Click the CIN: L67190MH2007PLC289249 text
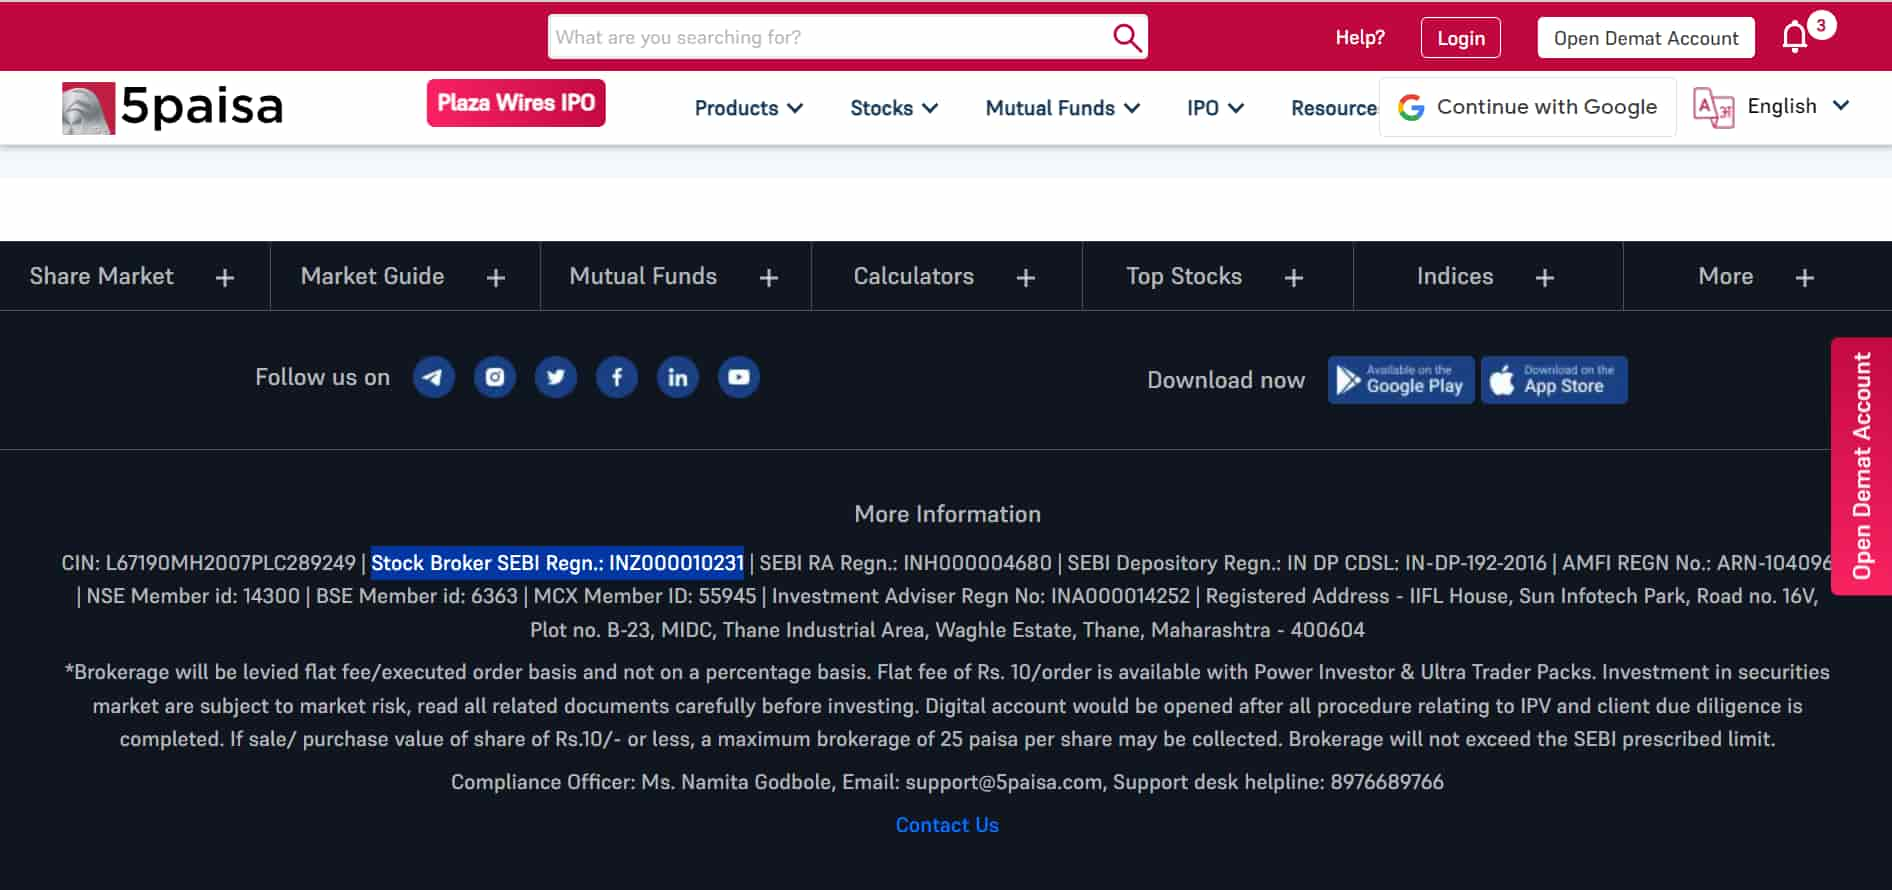Viewport: 1892px width, 890px height. 208,563
